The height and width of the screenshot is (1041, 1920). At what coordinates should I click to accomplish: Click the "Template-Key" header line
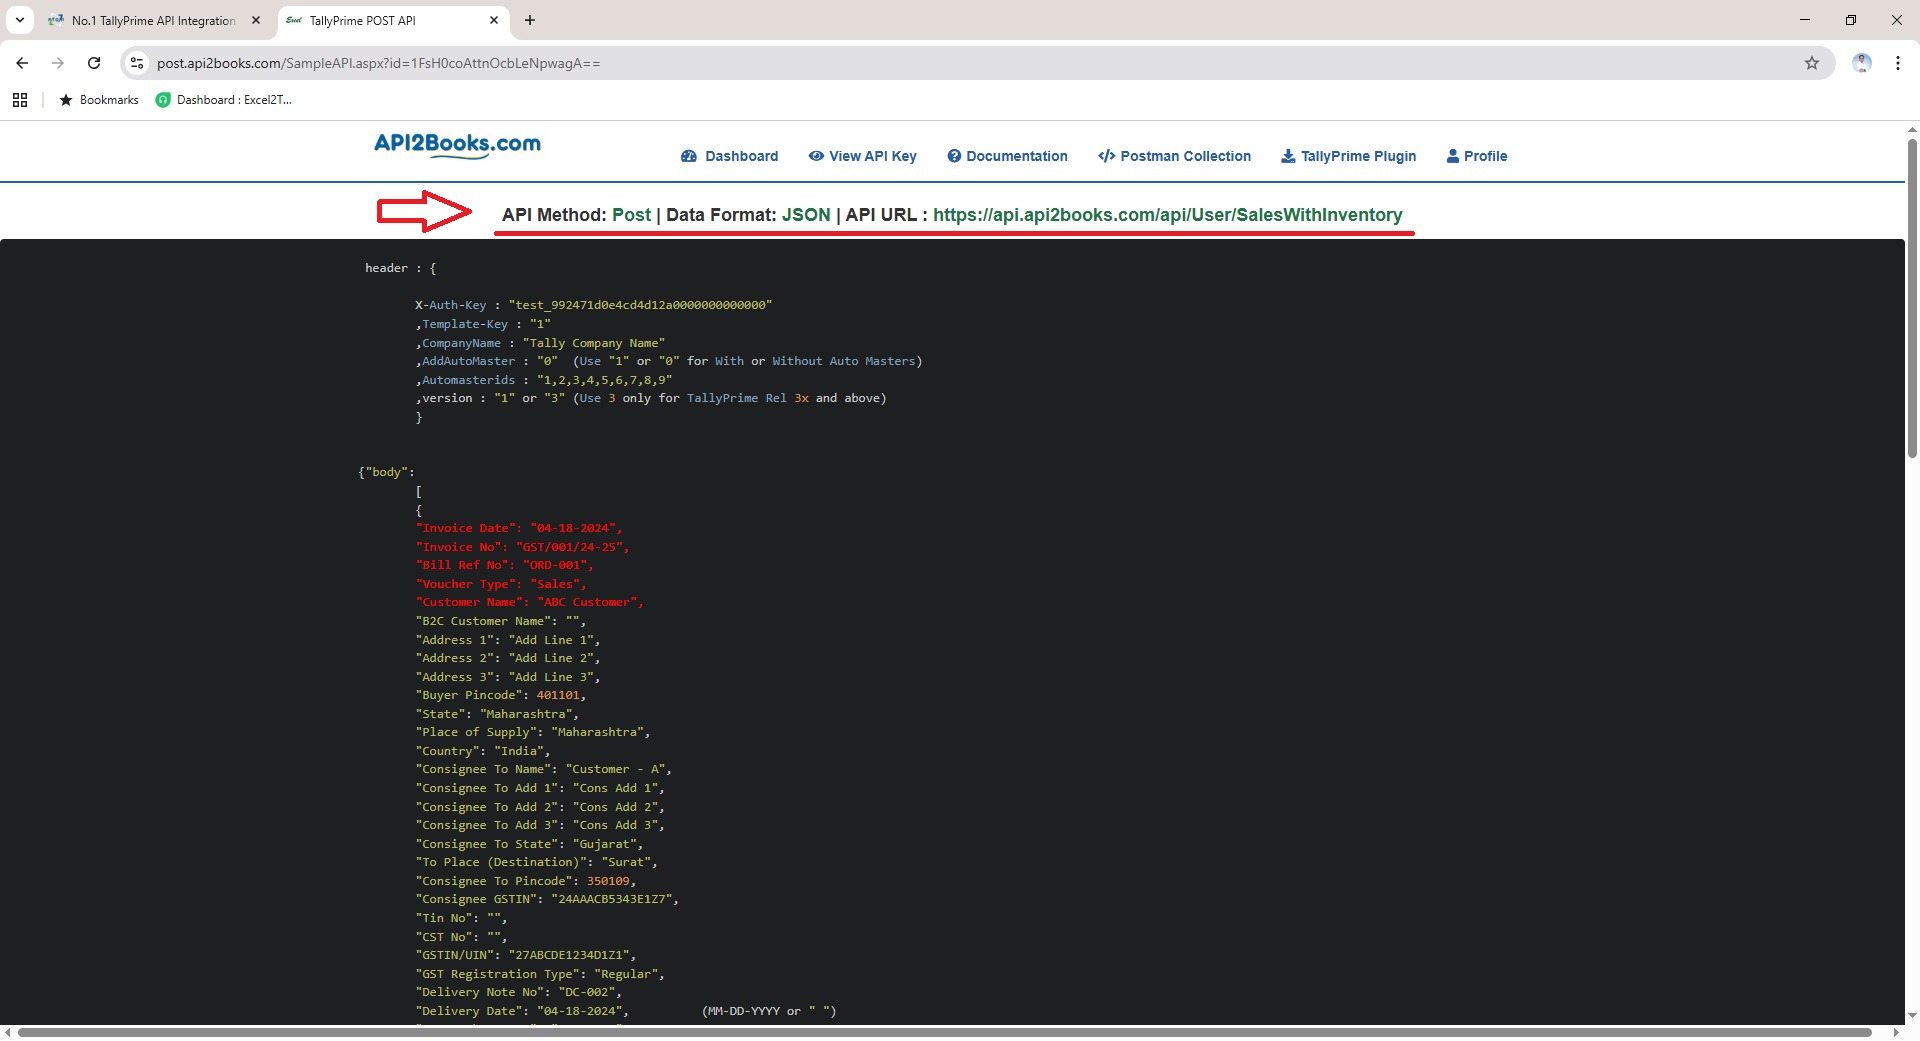[483, 324]
